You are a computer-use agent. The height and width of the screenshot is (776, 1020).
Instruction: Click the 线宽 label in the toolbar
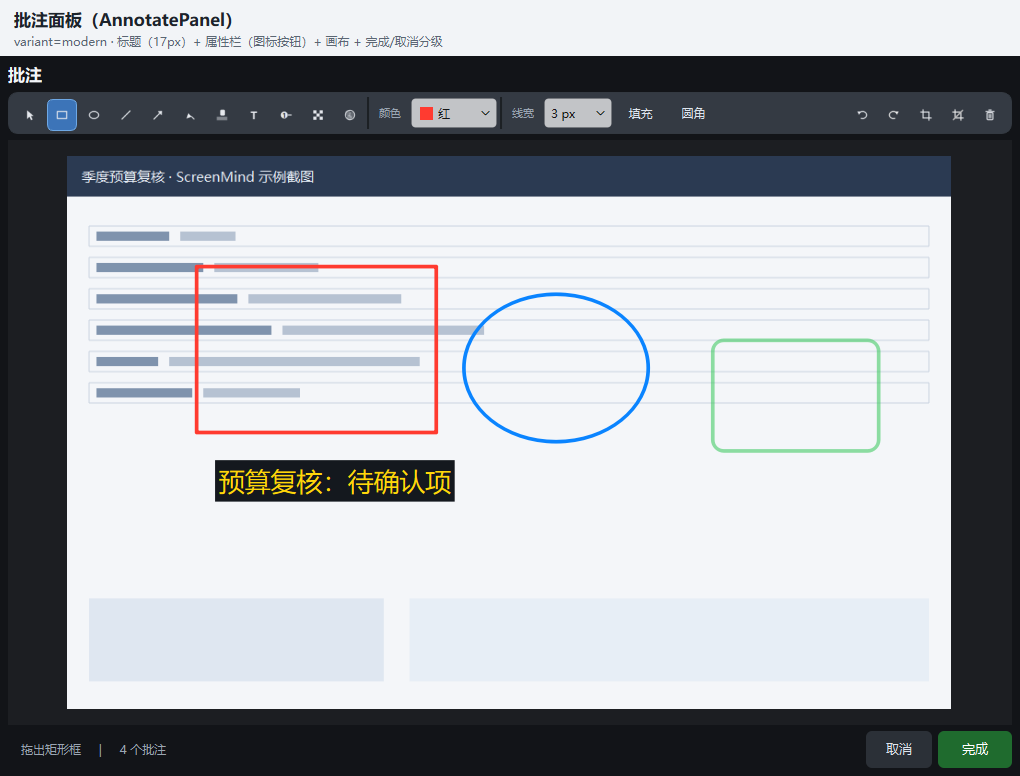522,113
